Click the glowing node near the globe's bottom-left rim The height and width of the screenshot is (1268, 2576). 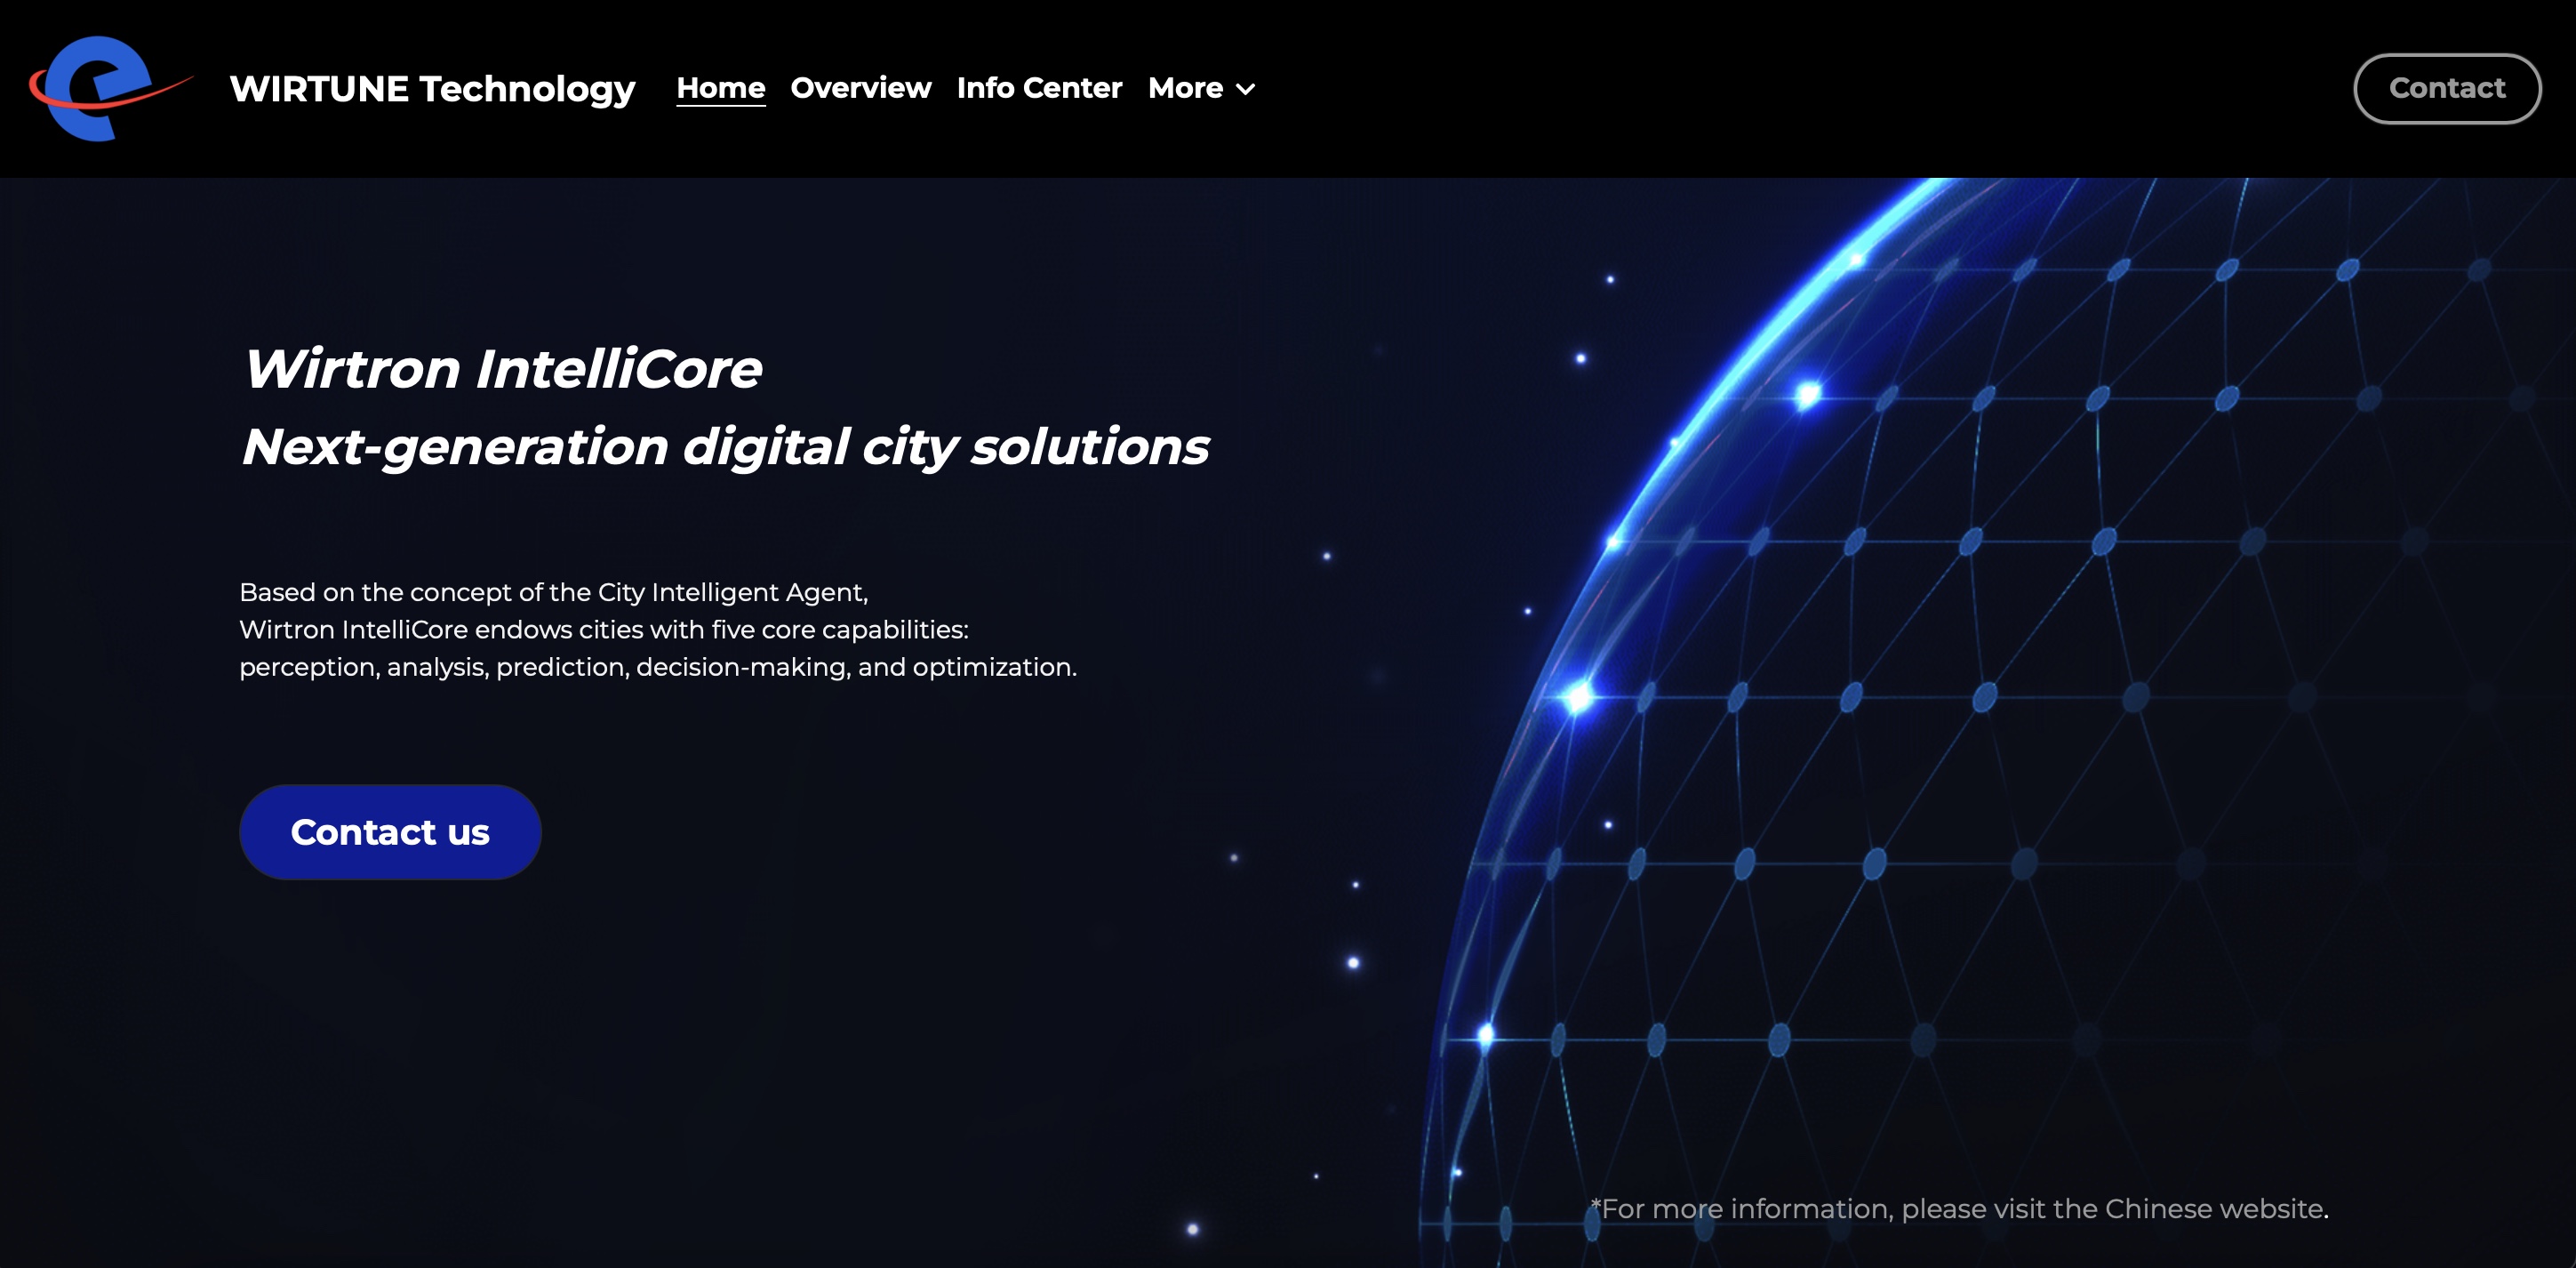point(1486,1035)
